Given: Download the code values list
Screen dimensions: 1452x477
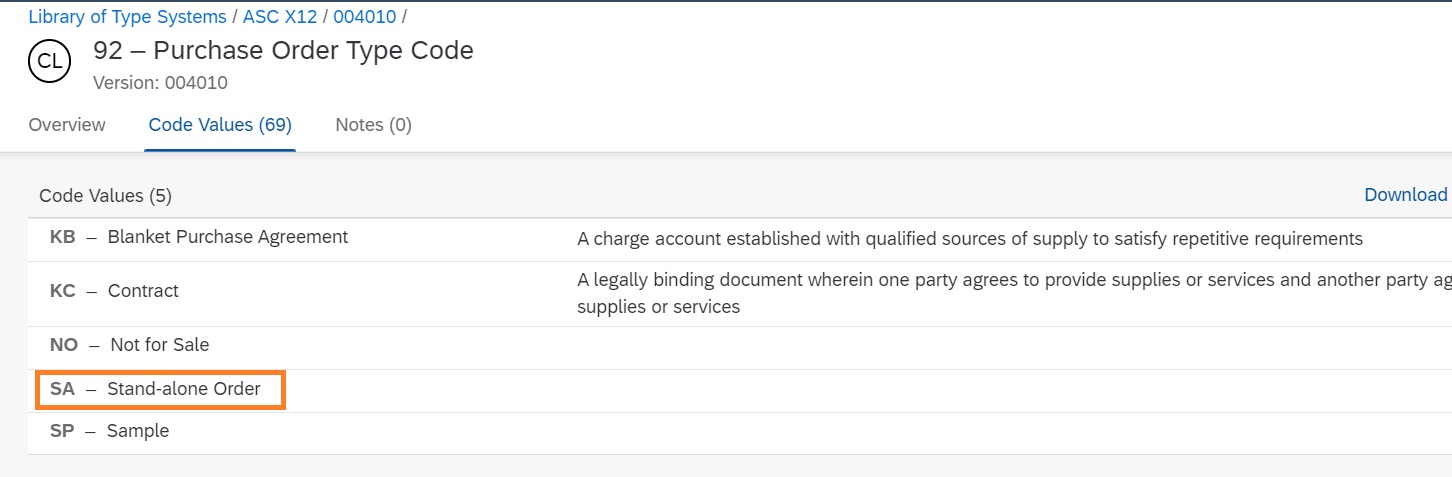Looking at the screenshot, I should (1405, 195).
